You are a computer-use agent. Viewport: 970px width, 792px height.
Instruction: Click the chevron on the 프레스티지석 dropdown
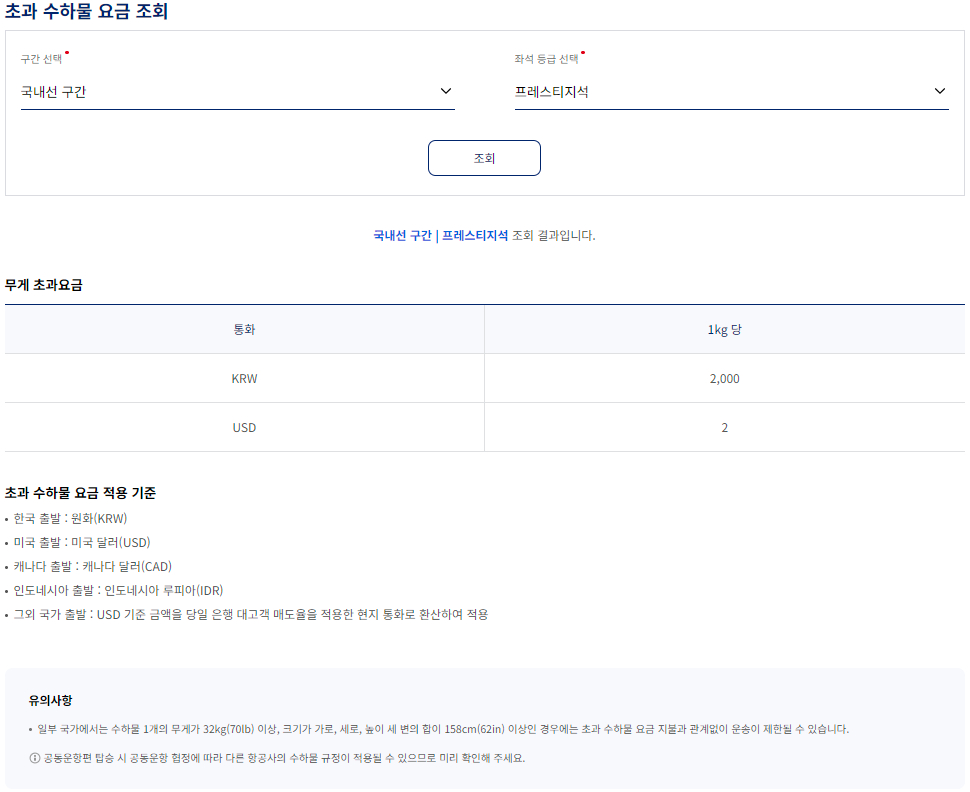point(939,91)
